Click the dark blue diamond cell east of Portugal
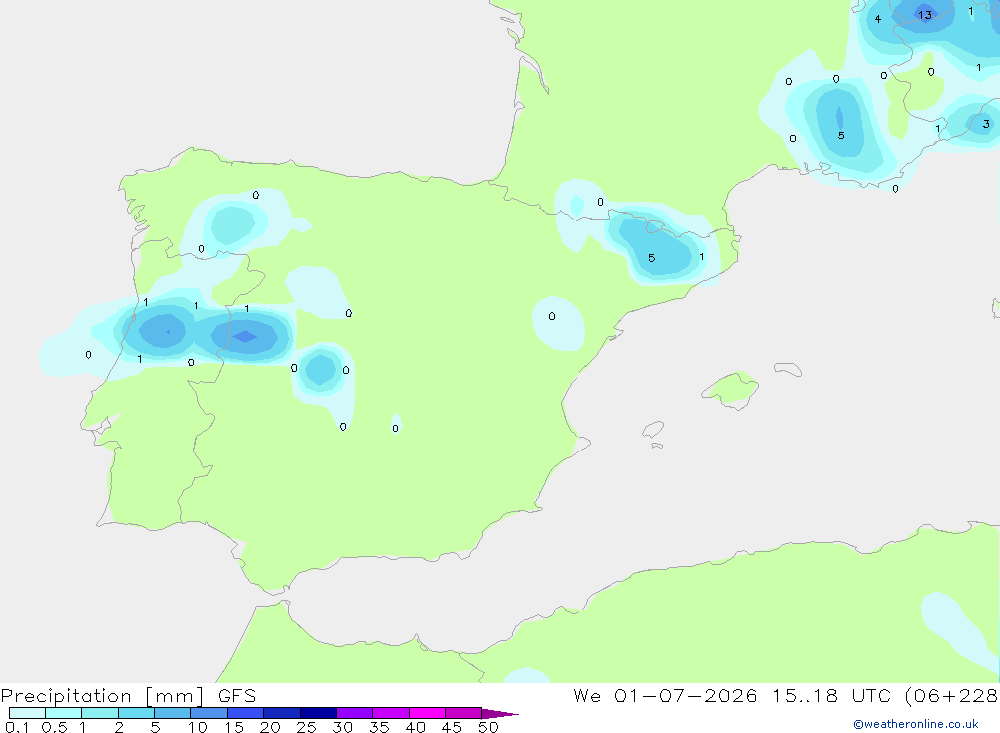The width and height of the screenshot is (1000, 733). tap(244, 336)
